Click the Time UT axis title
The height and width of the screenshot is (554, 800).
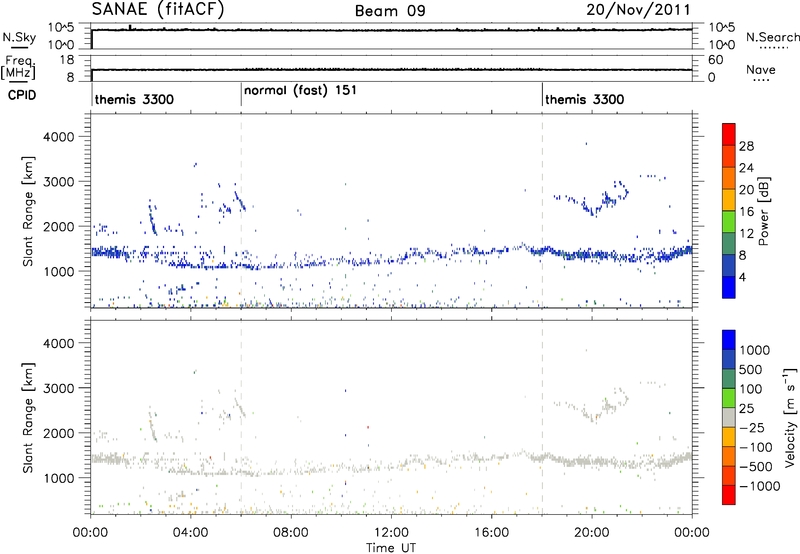[391, 548]
